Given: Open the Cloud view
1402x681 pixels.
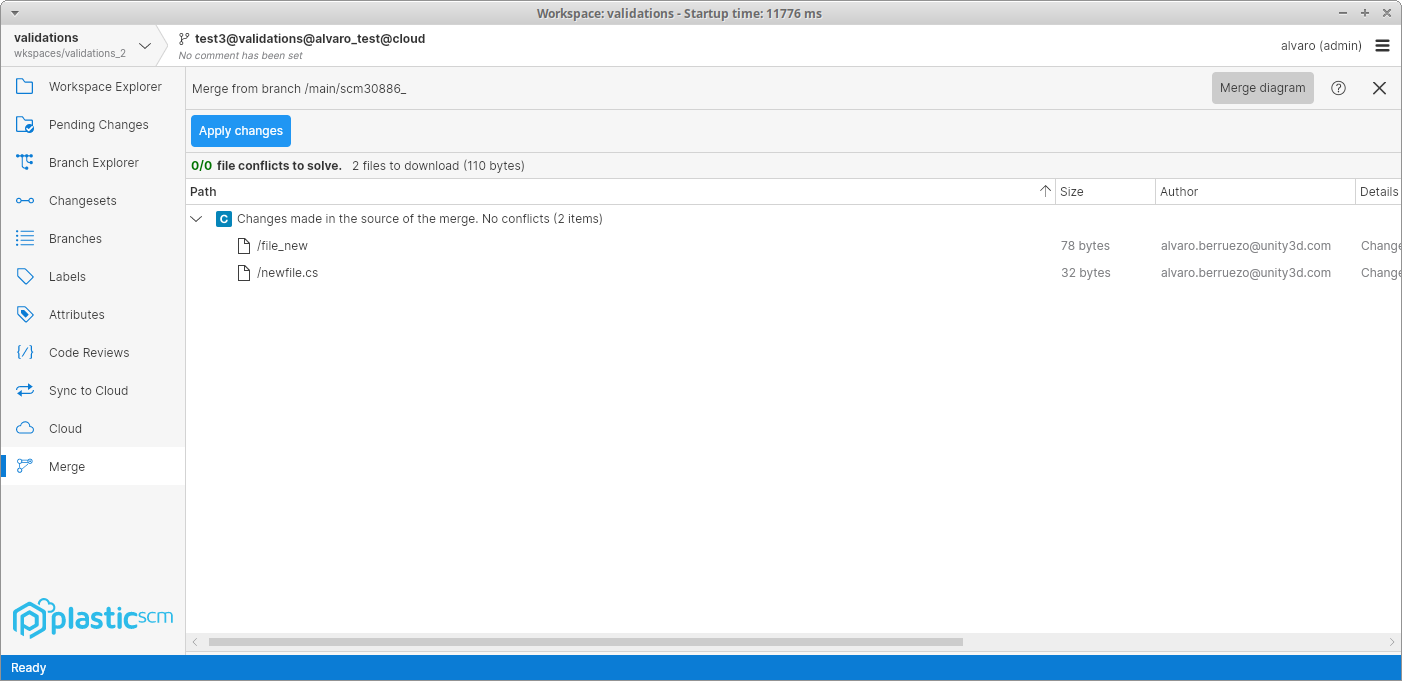Looking at the screenshot, I should pyautogui.click(x=24, y=428).
